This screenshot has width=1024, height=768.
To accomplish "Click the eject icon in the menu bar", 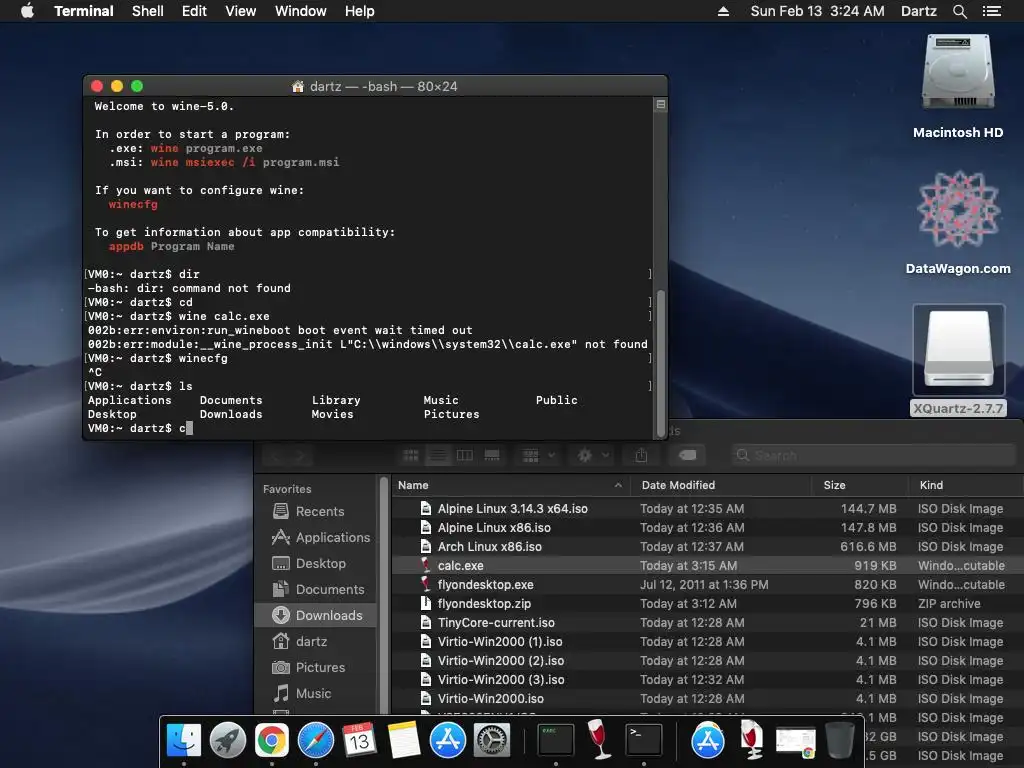I will (723, 11).
